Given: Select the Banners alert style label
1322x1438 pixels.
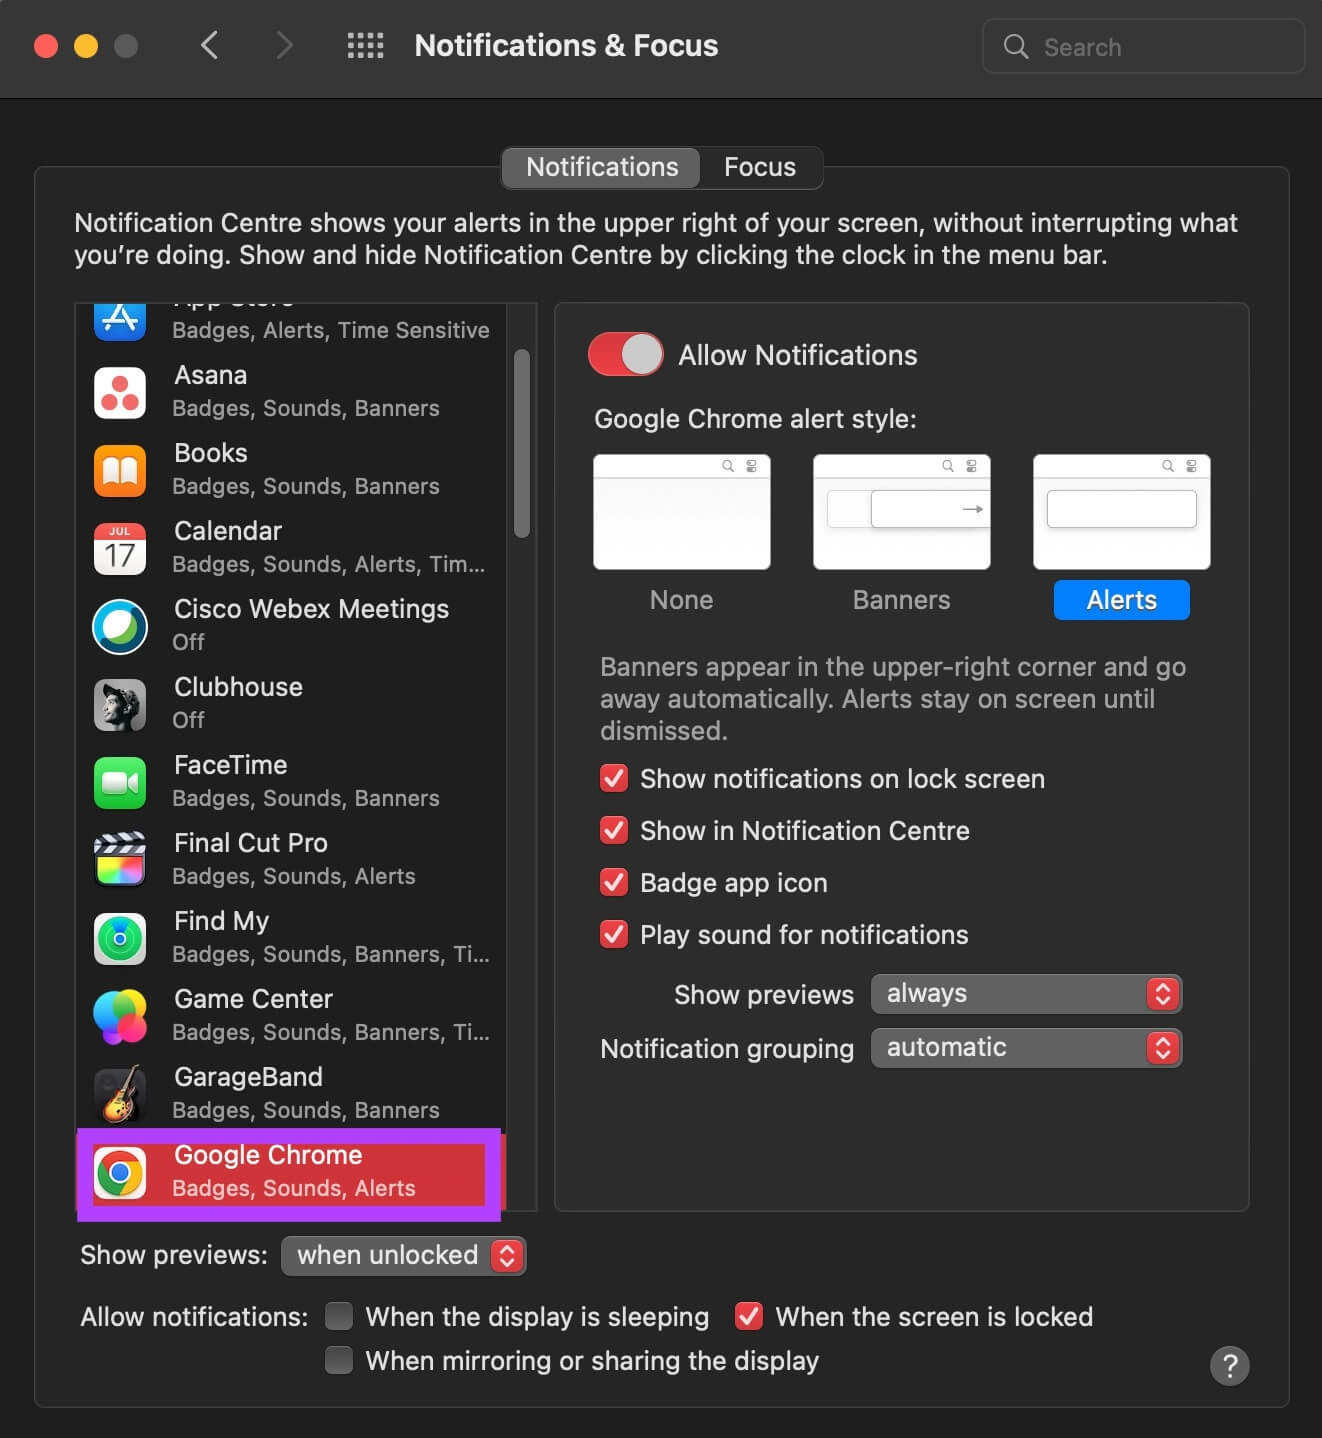Looking at the screenshot, I should [x=901, y=600].
